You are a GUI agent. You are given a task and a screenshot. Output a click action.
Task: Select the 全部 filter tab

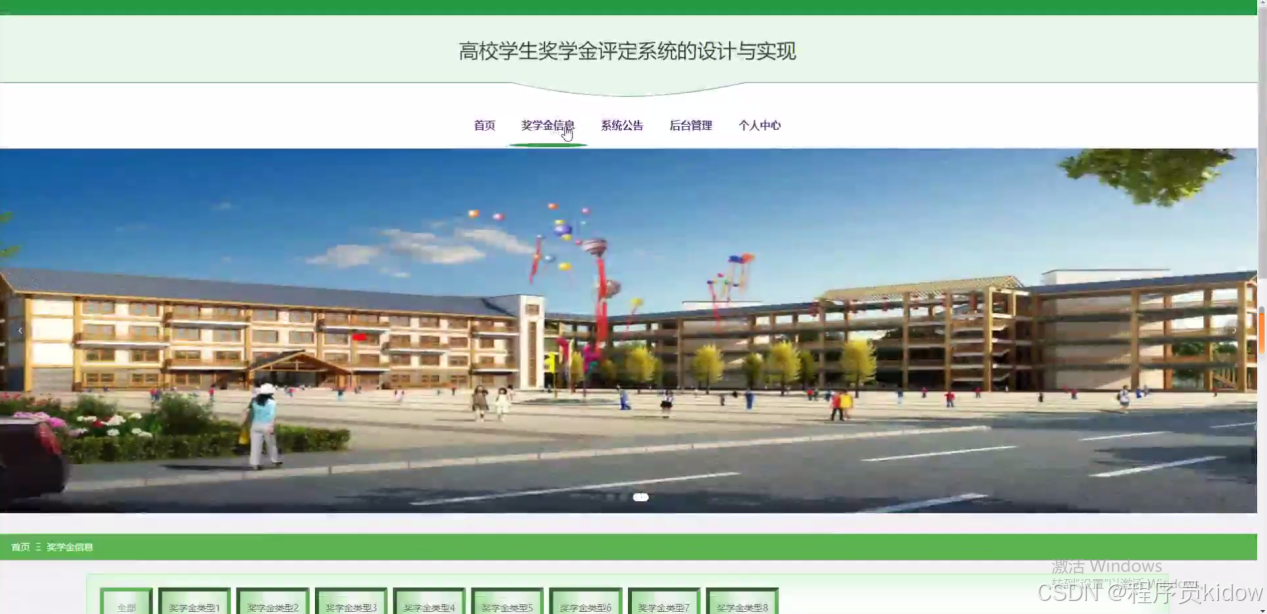pyautogui.click(x=126, y=603)
